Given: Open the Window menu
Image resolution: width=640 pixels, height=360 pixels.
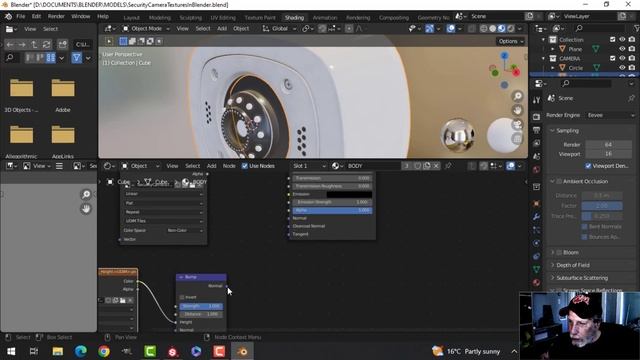Looking at the screenshot, I should (x=80, y=16).
